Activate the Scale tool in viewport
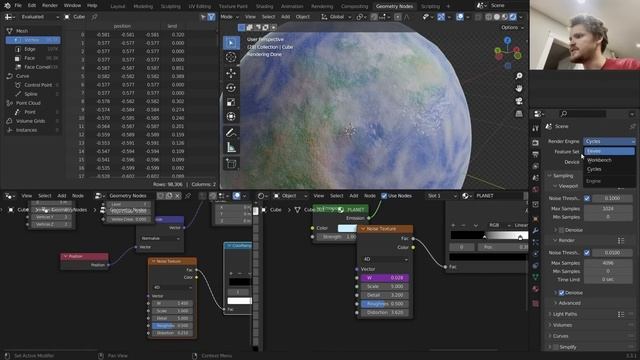This screenshot has width=640, height=360. pyautogui.click(x=231, y=102)
